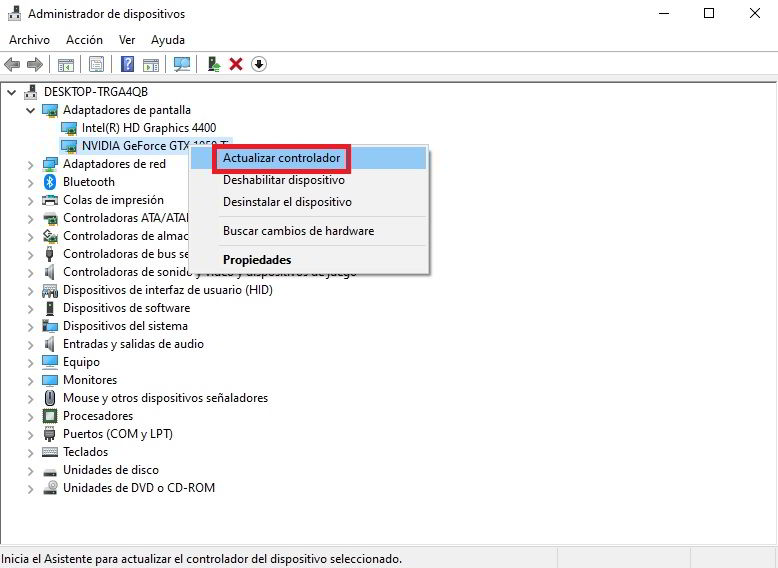Click the properties sheet toolbar icon
The image size is (778, 568).
pos(96,64)
